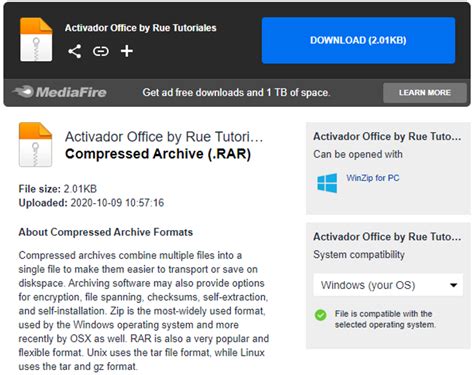Screen dimensions: 474x375
Task: Copy link using the chain icon
Action: tap(101, 51)
